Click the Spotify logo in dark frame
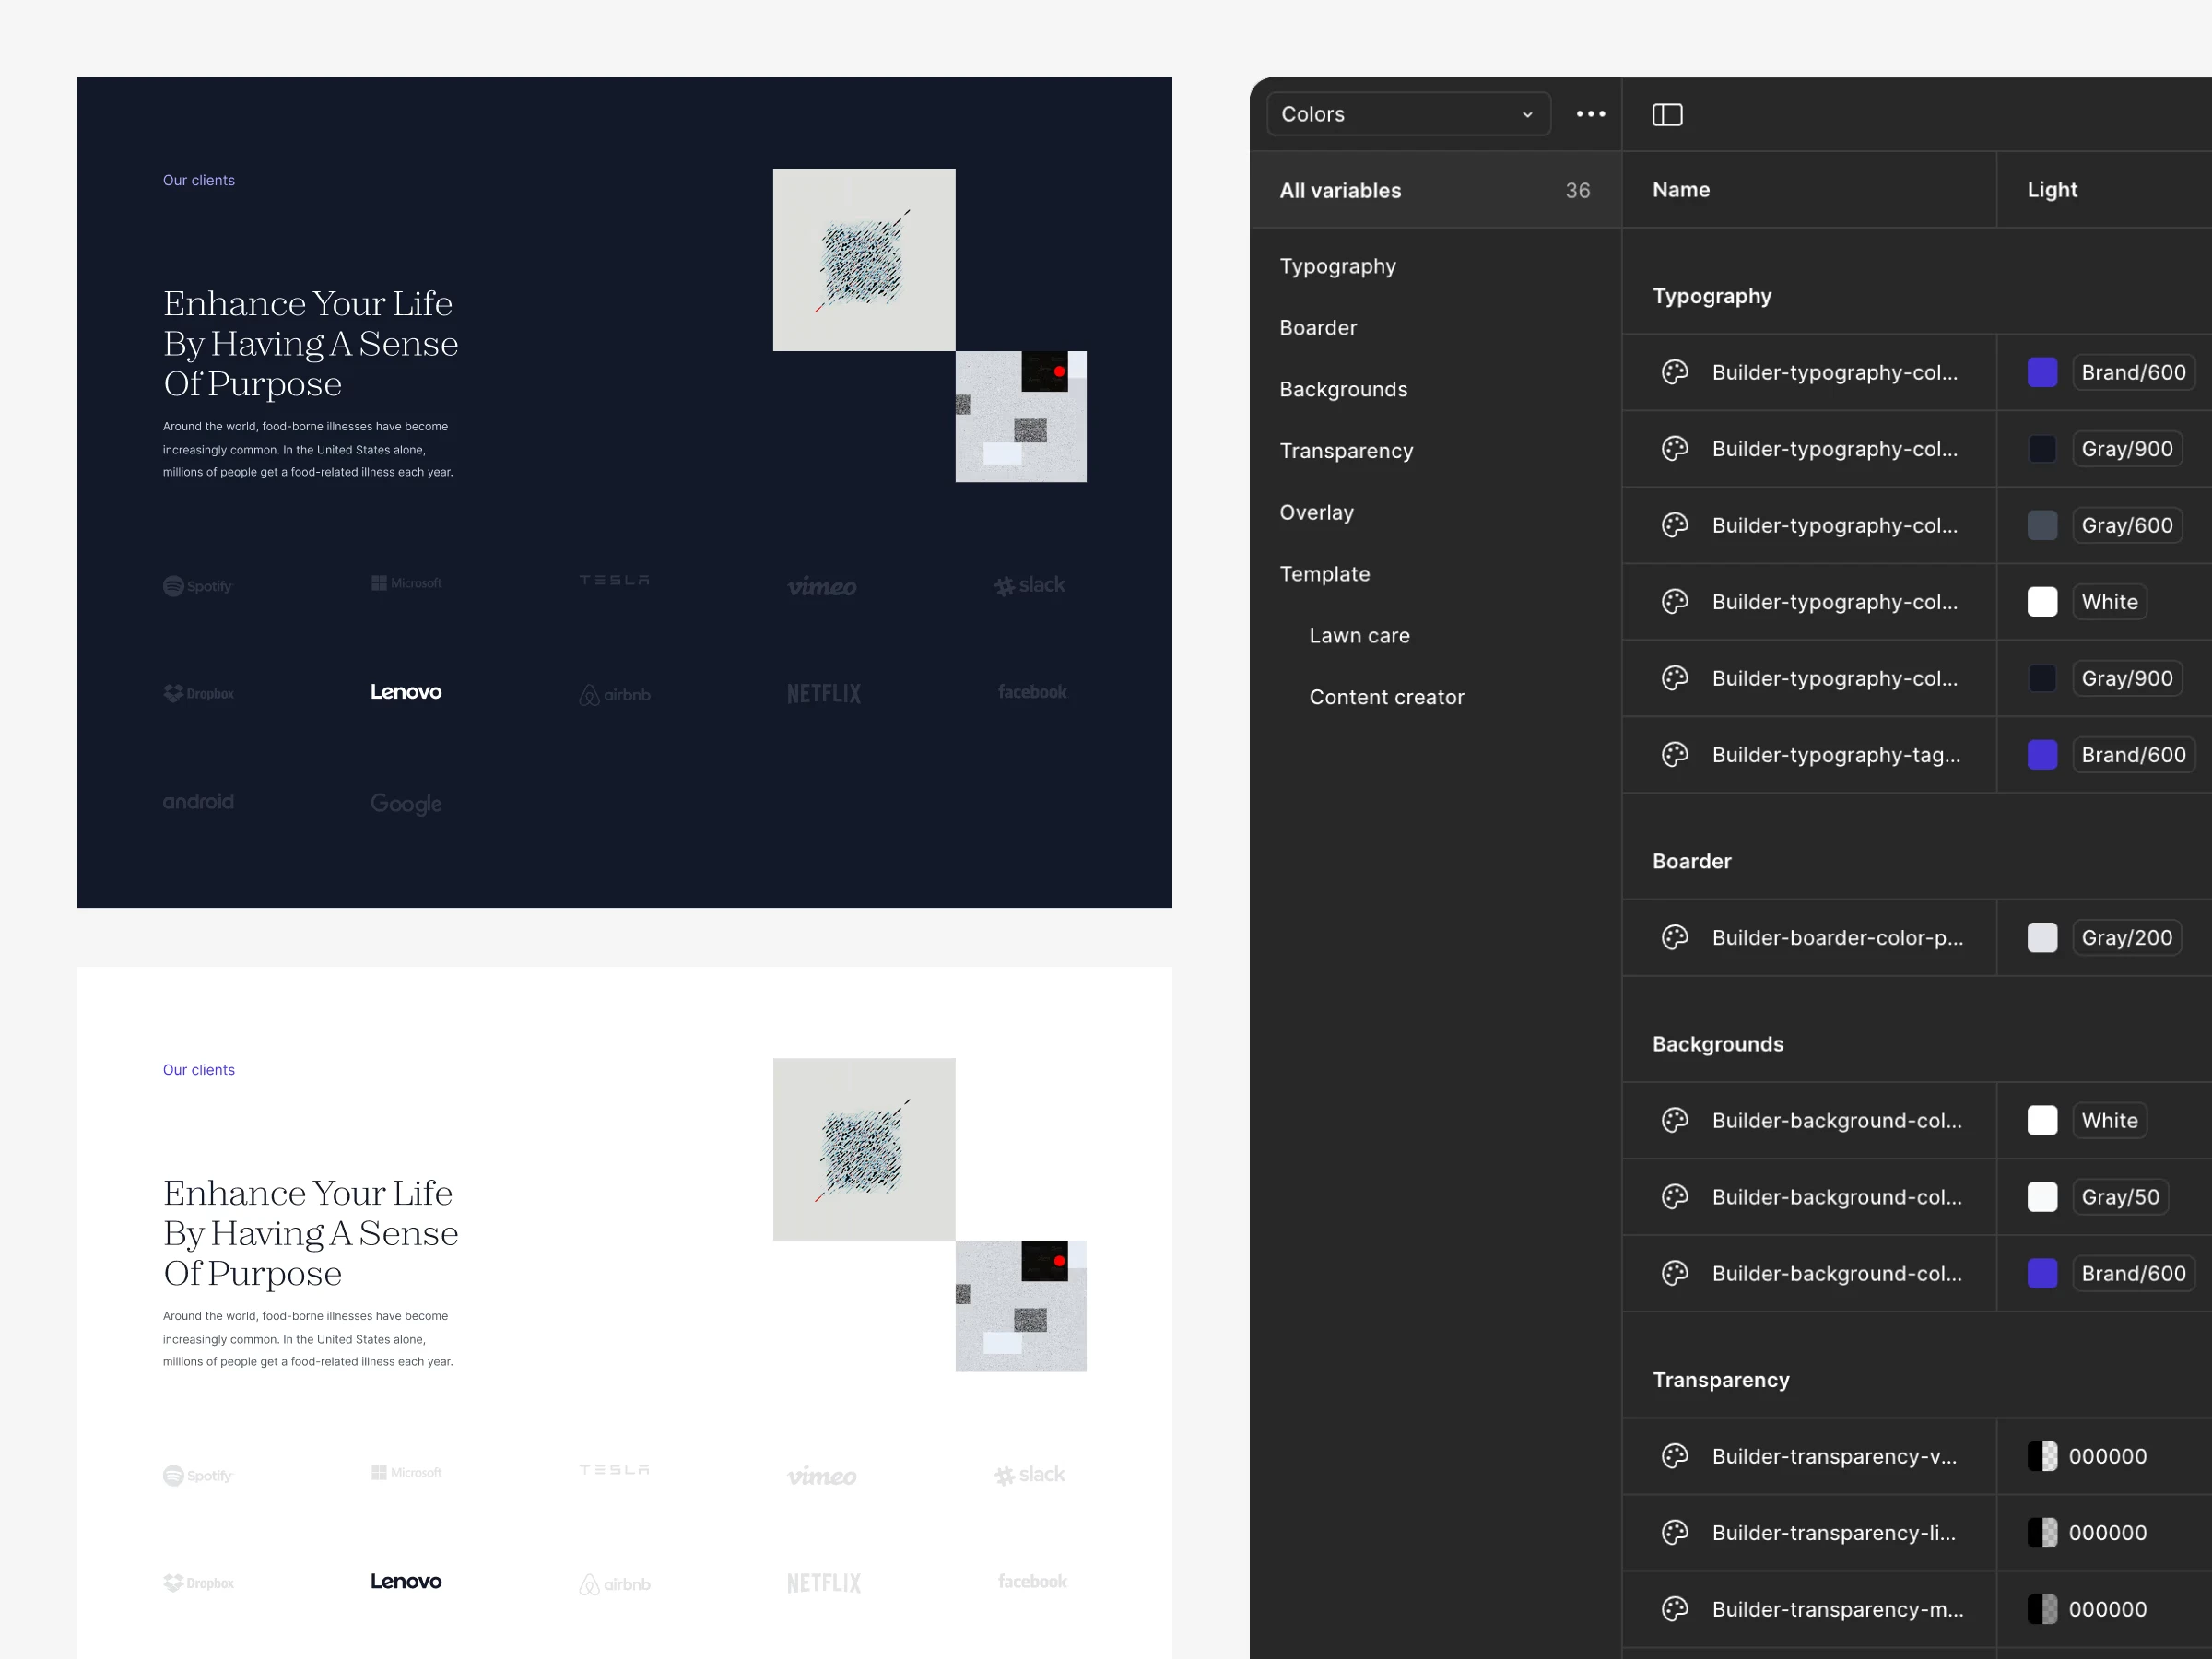Screen dimensions: 2212x1659 (x=198, y=586)
